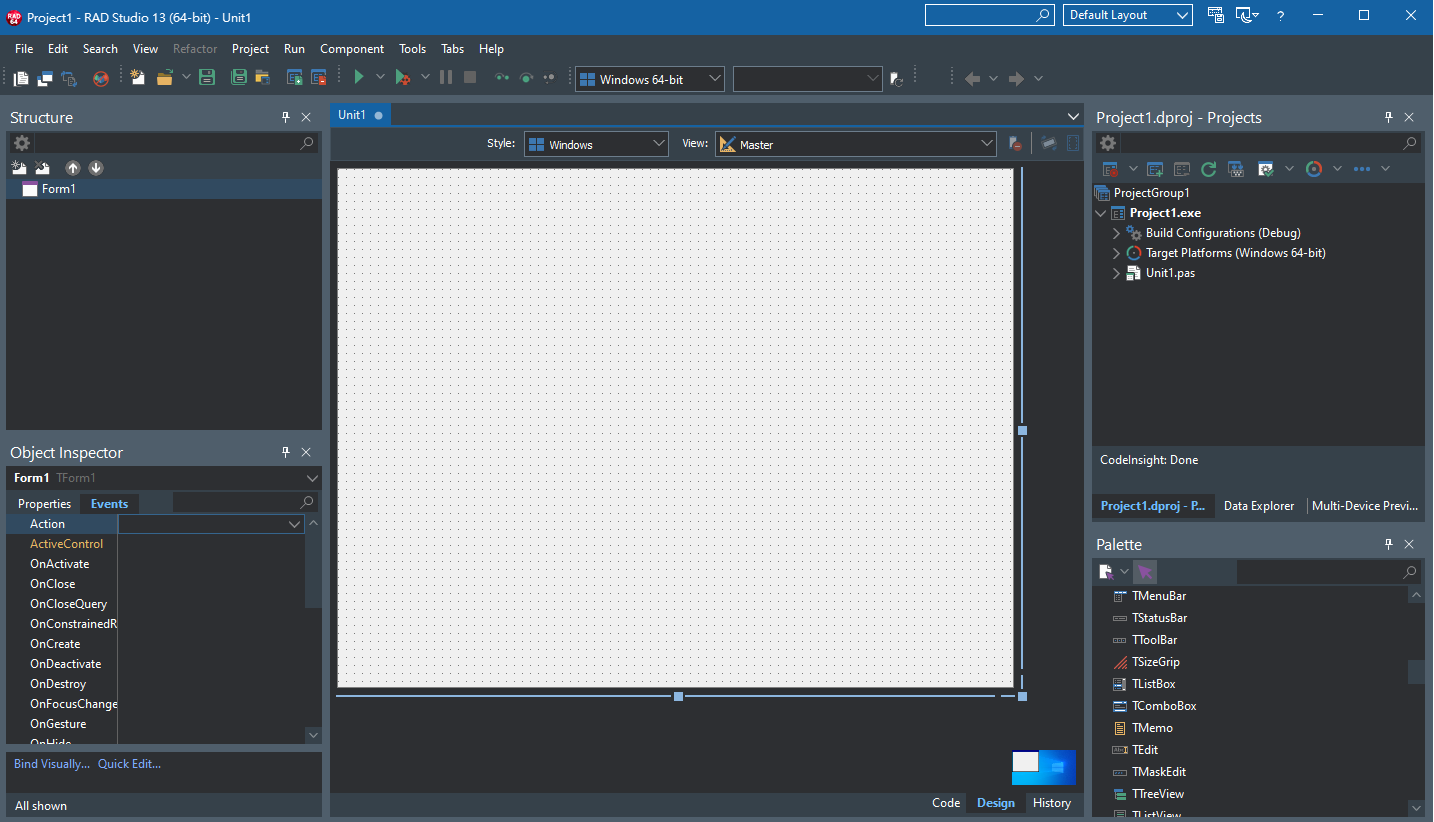Click the move up arrow in Structure
The width and height of the screenshot is (1434, 822).
pyautogui.click(x=72, y=168)
